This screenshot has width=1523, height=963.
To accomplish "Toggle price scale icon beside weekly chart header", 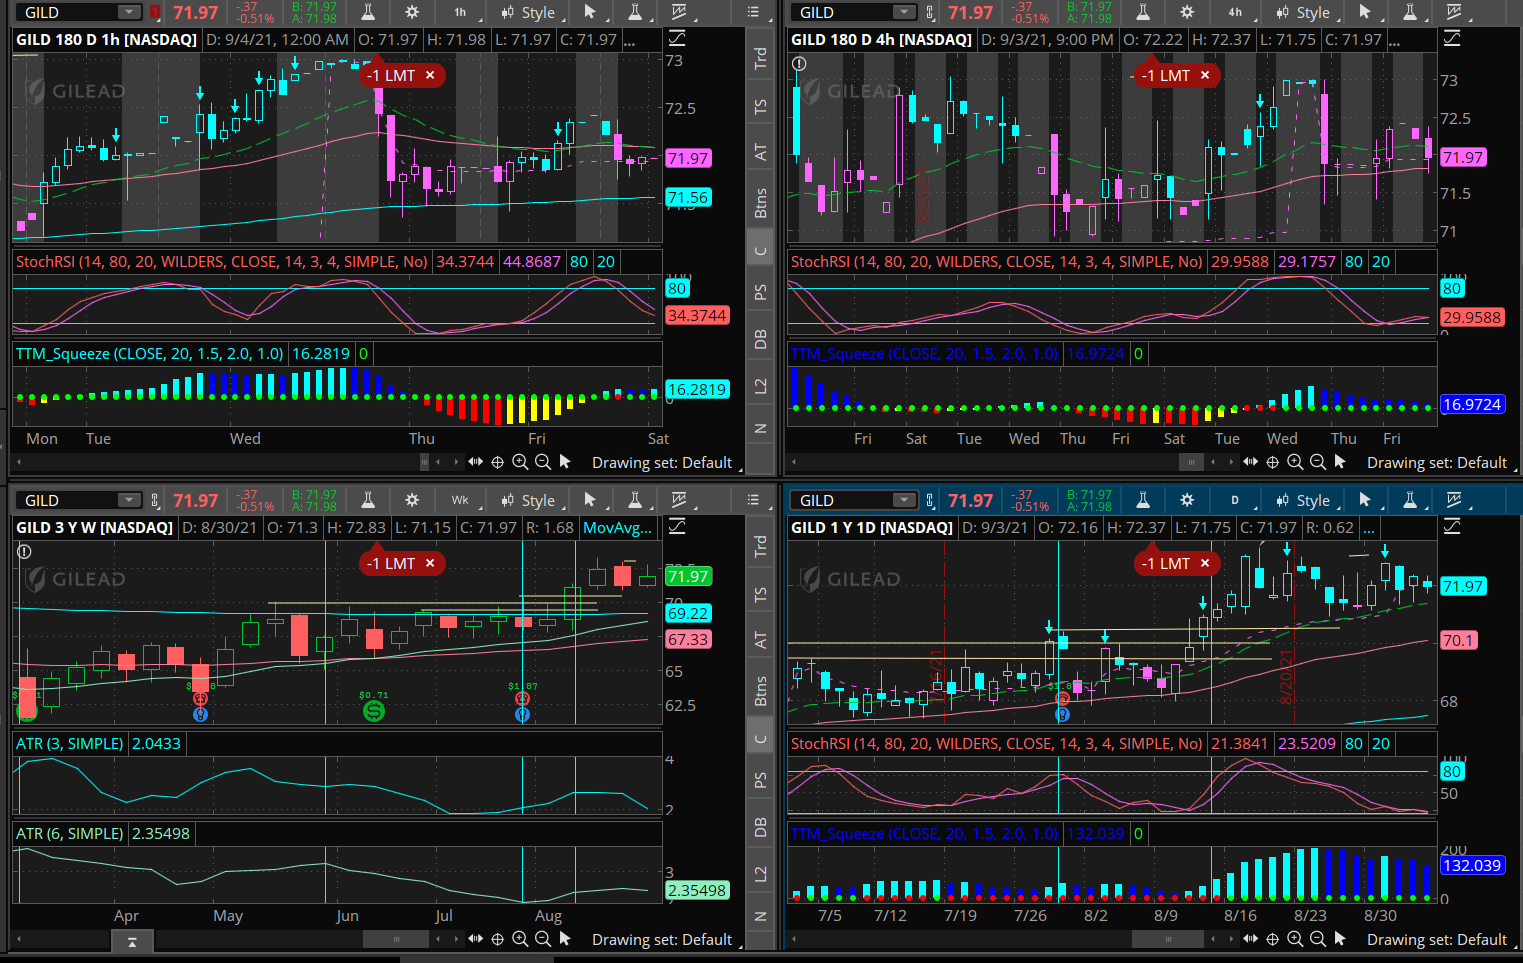I will coord(677,526).
